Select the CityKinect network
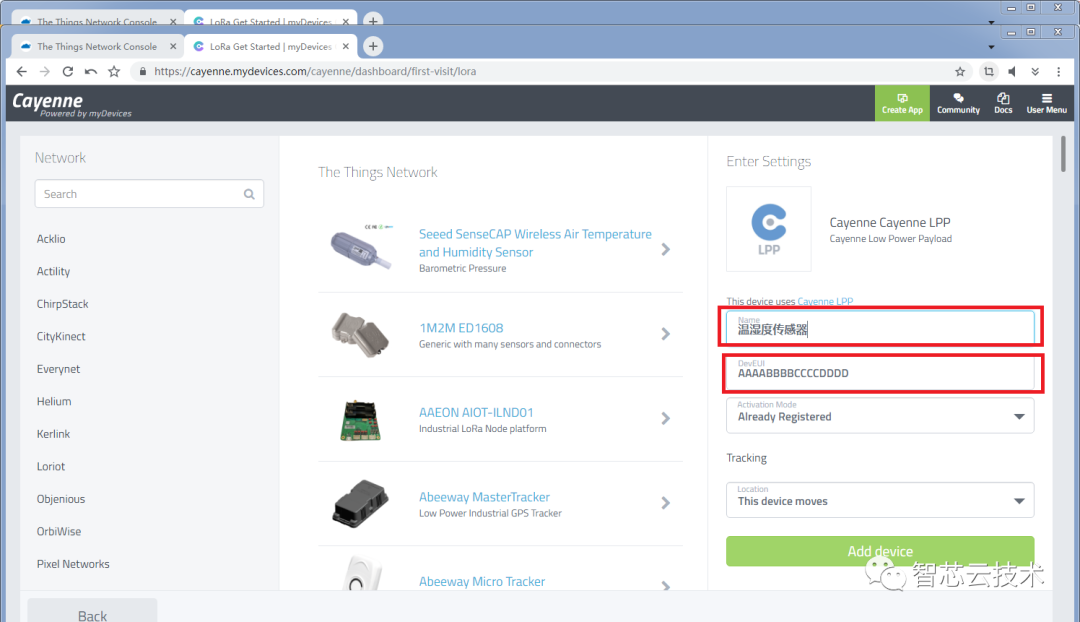 (x=61, y=336)
